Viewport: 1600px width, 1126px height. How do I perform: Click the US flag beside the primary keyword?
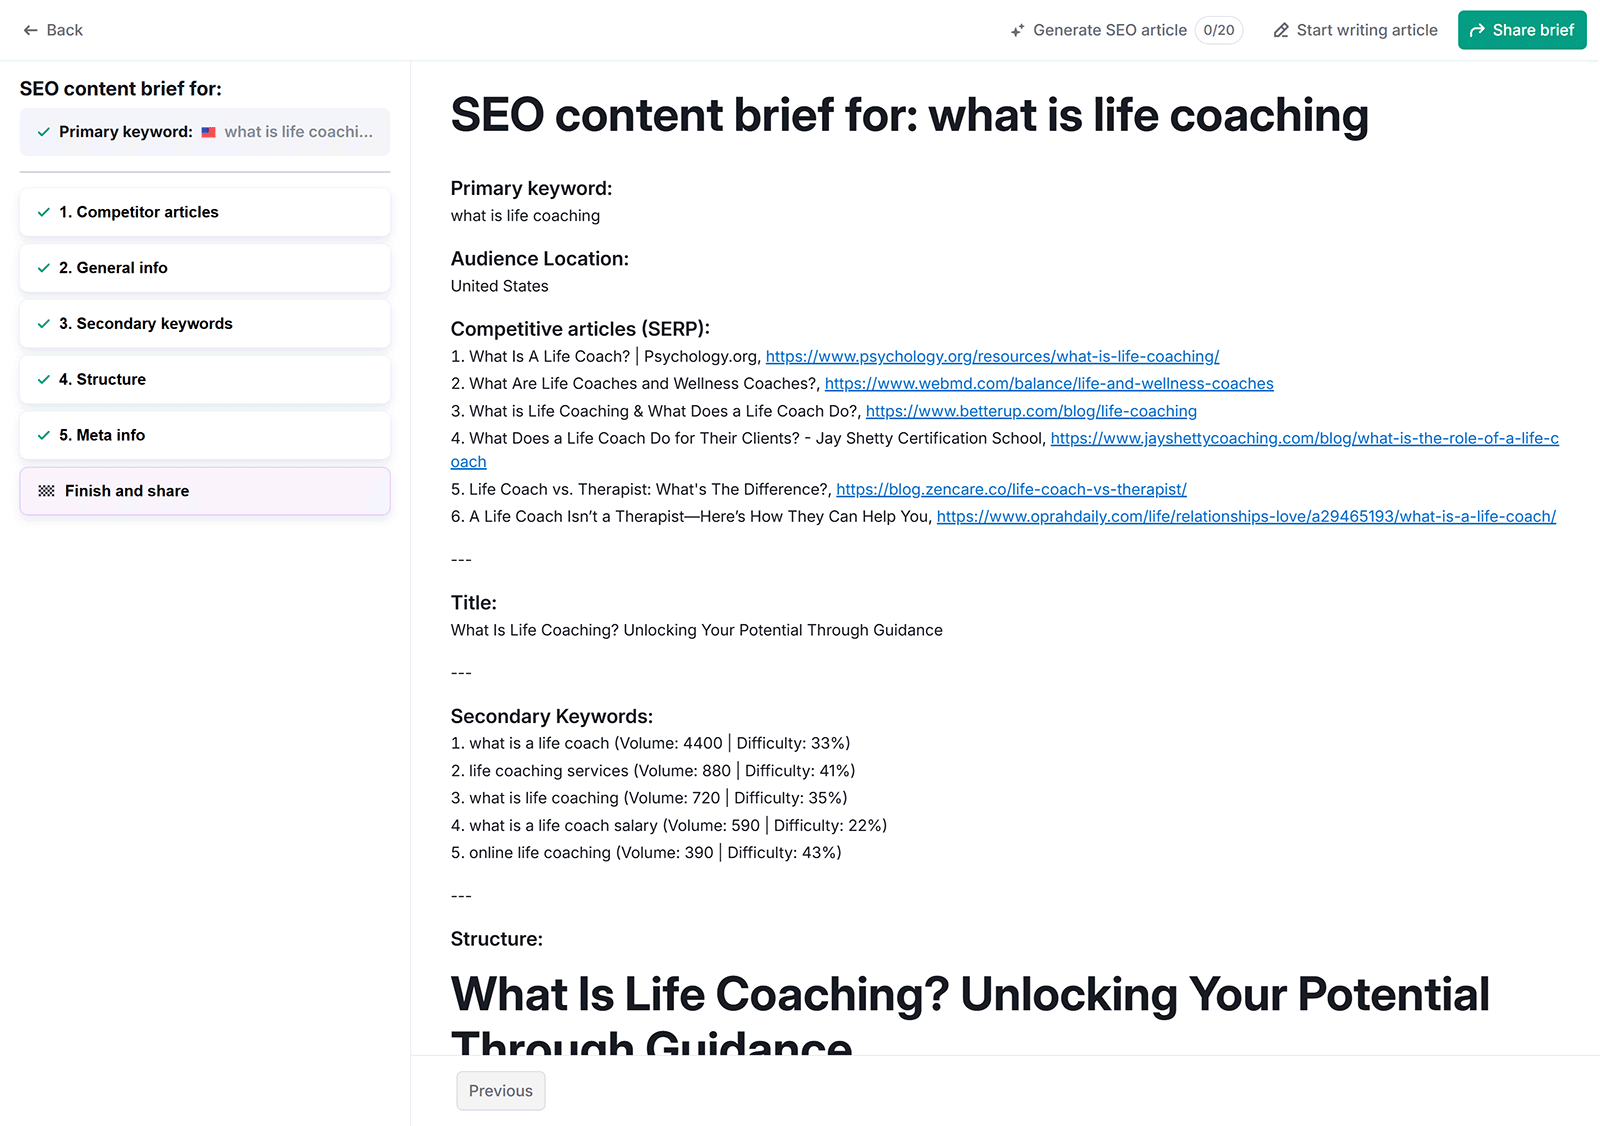coord(207,131)
